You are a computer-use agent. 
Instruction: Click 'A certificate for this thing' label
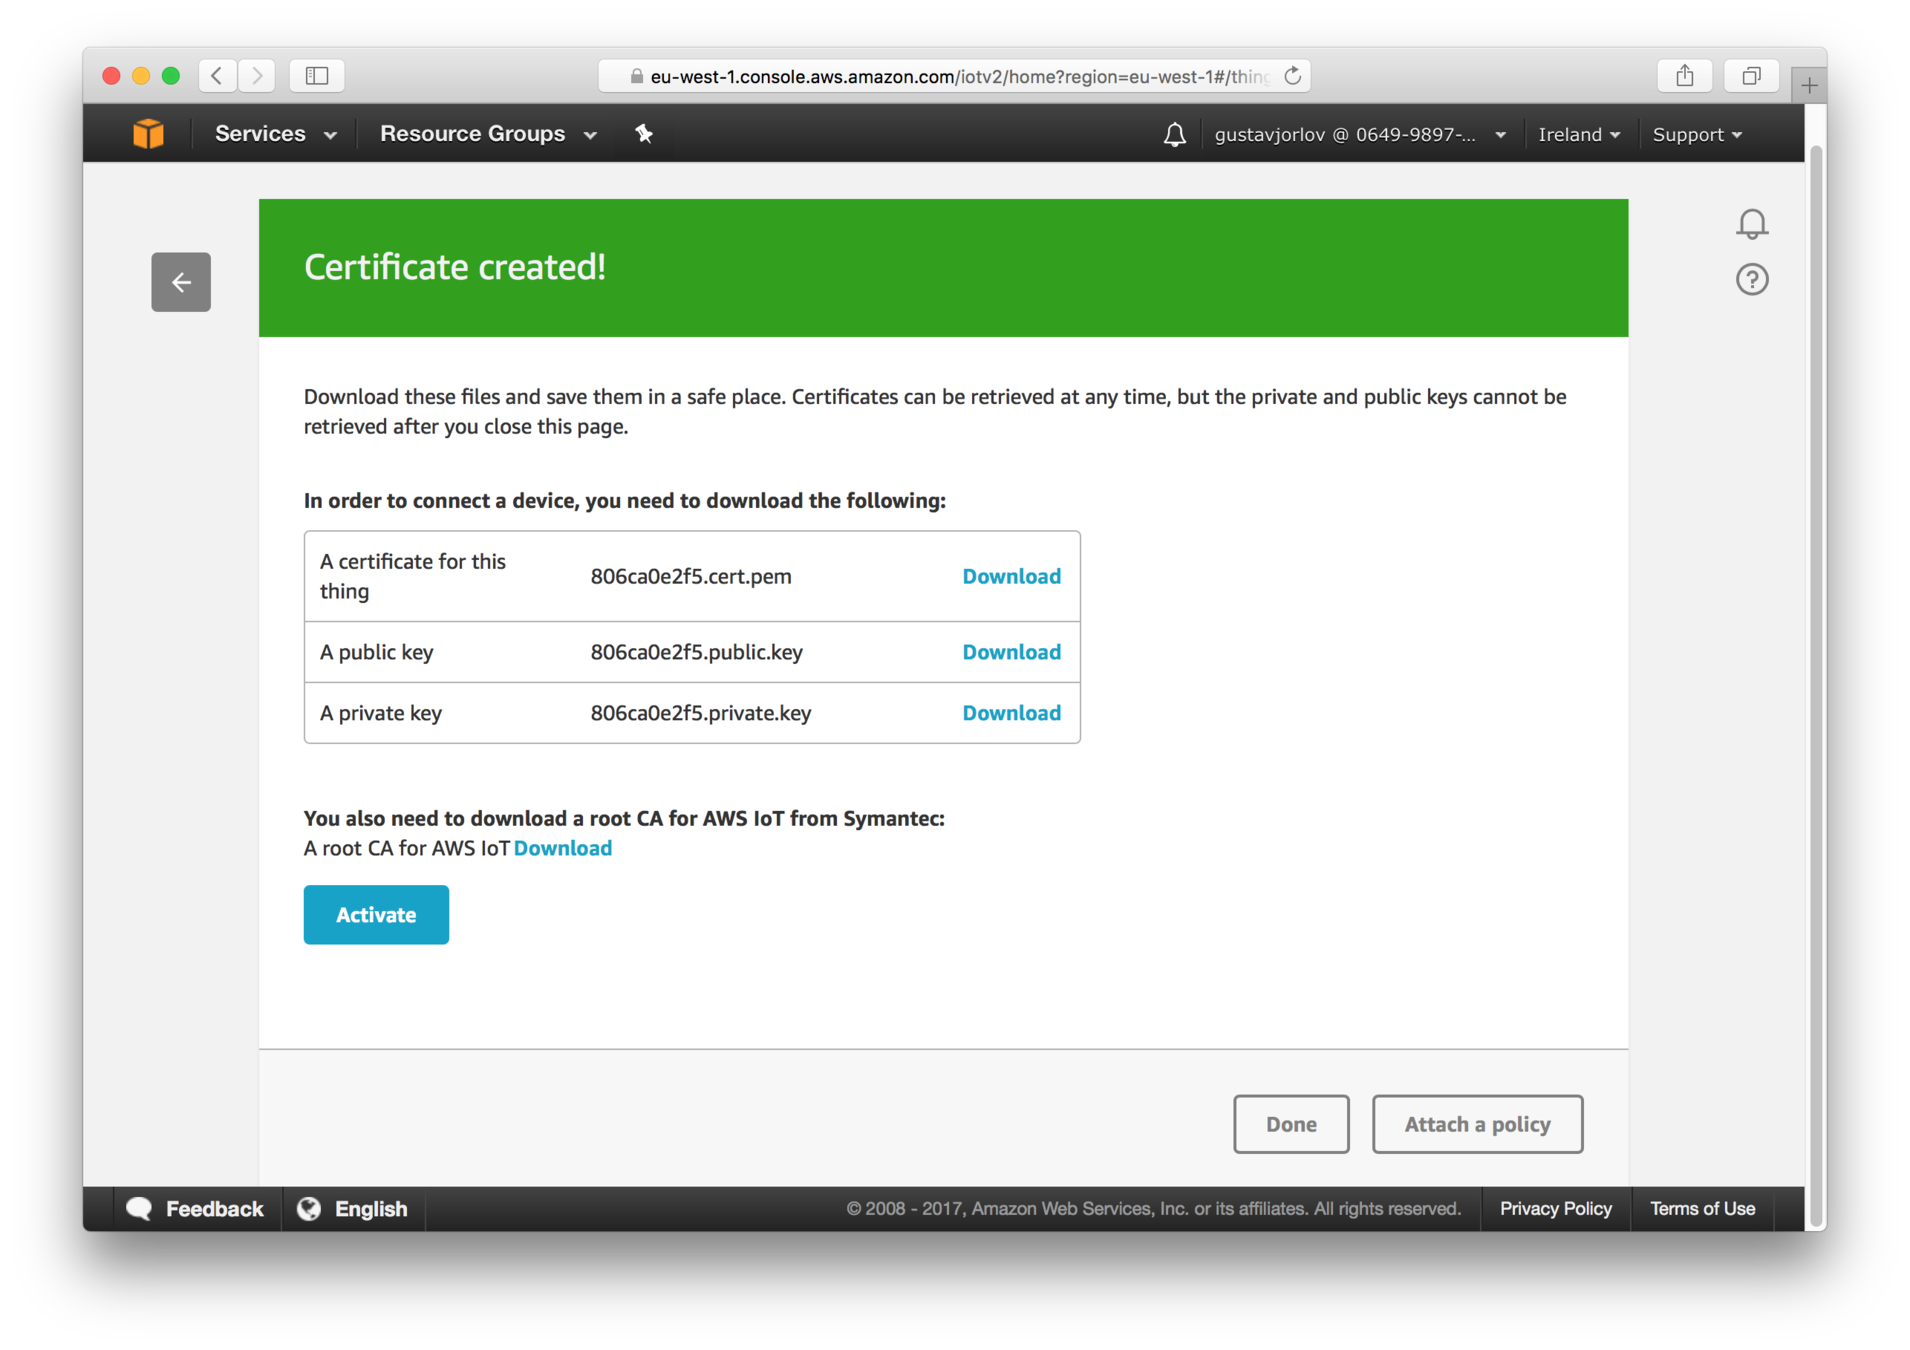413,577
